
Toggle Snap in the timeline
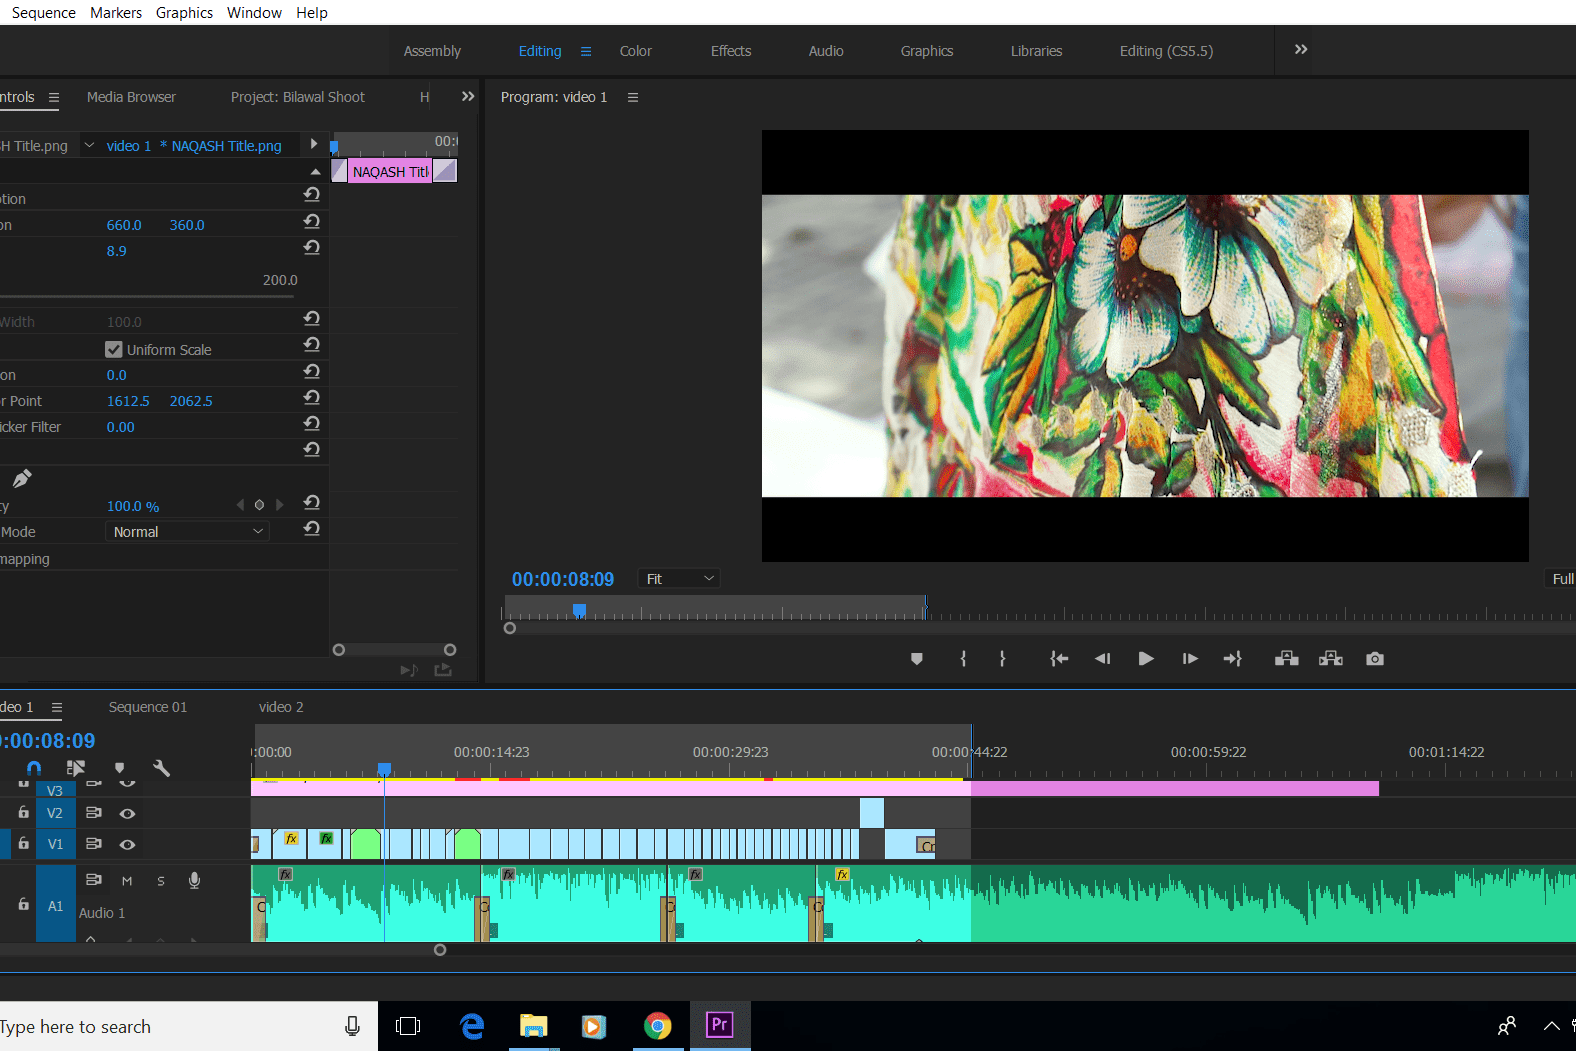click(x=34, y=768)
